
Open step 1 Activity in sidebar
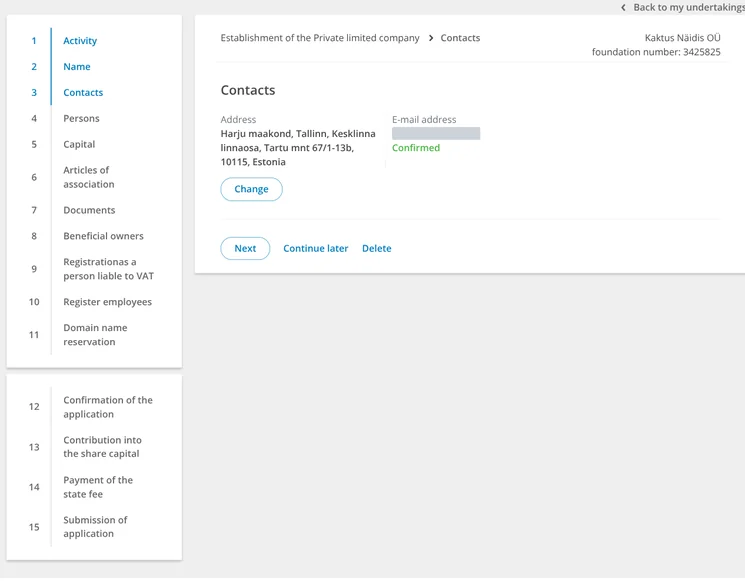click(x=80, y=41)
